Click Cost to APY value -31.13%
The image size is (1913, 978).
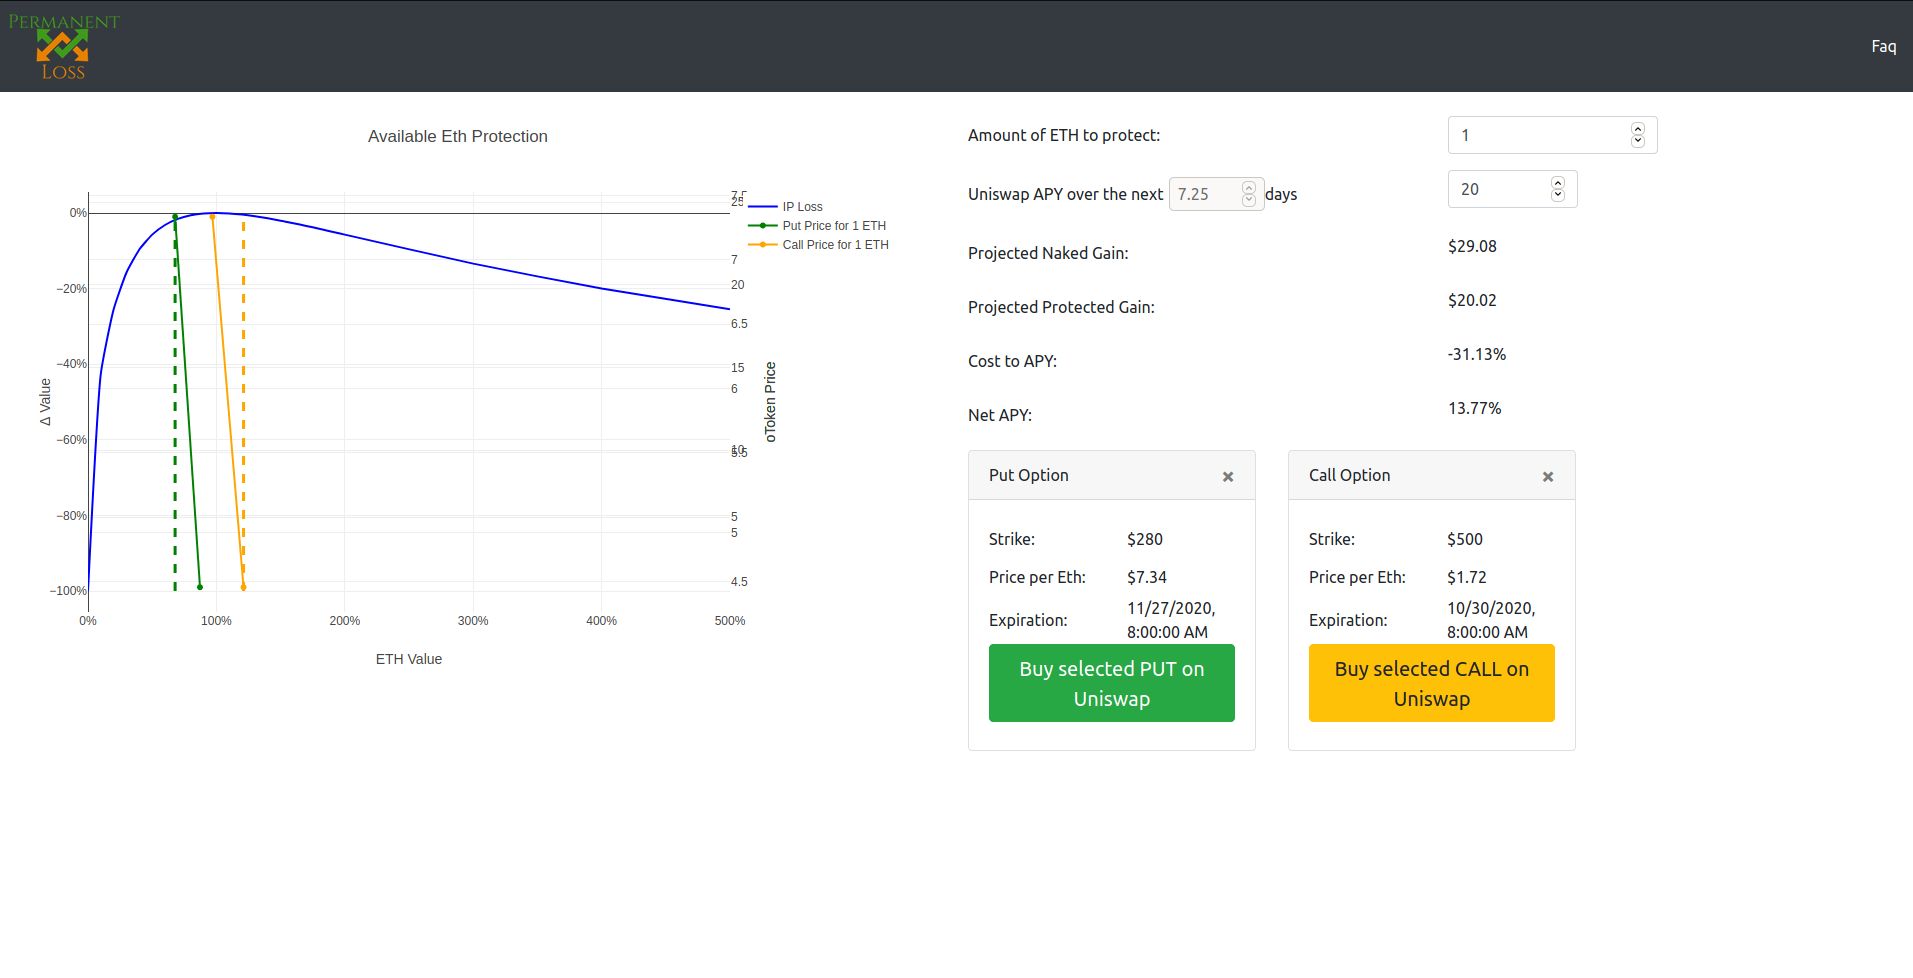coord(1477,354)
